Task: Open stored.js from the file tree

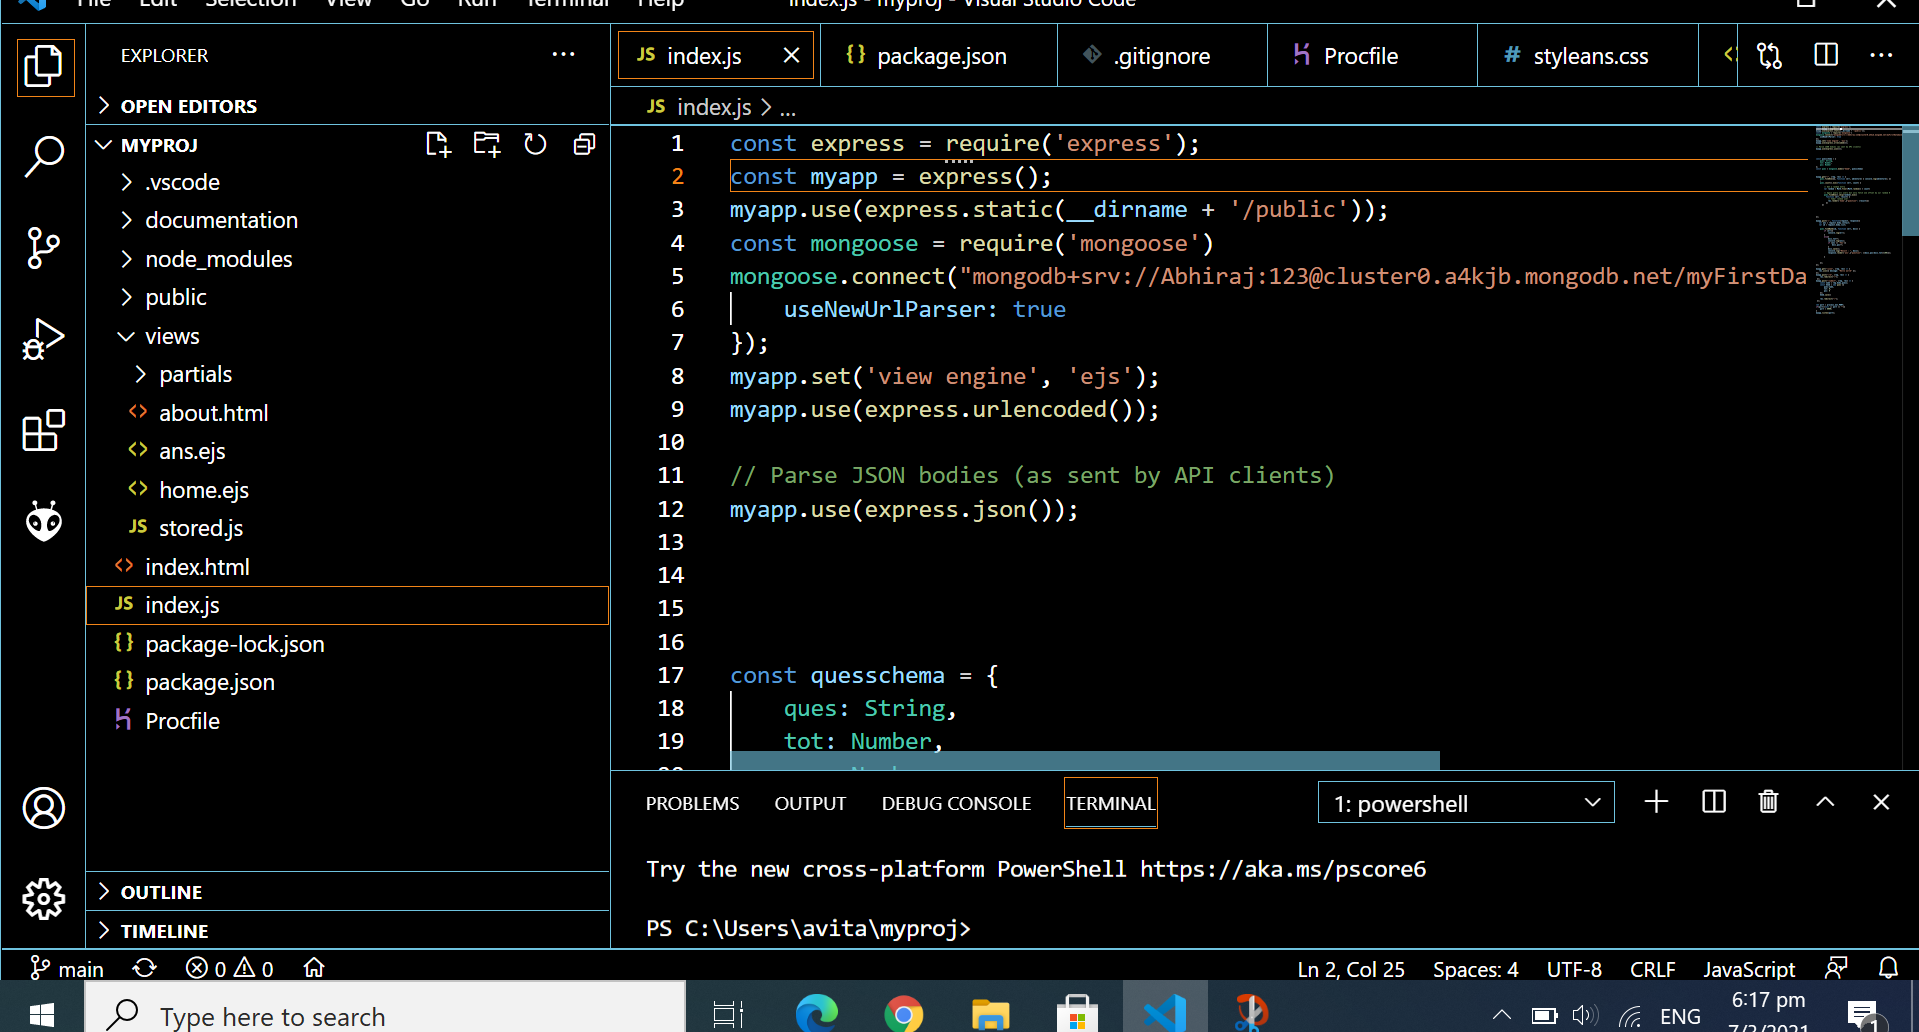Action: click(x=200, y=528)
